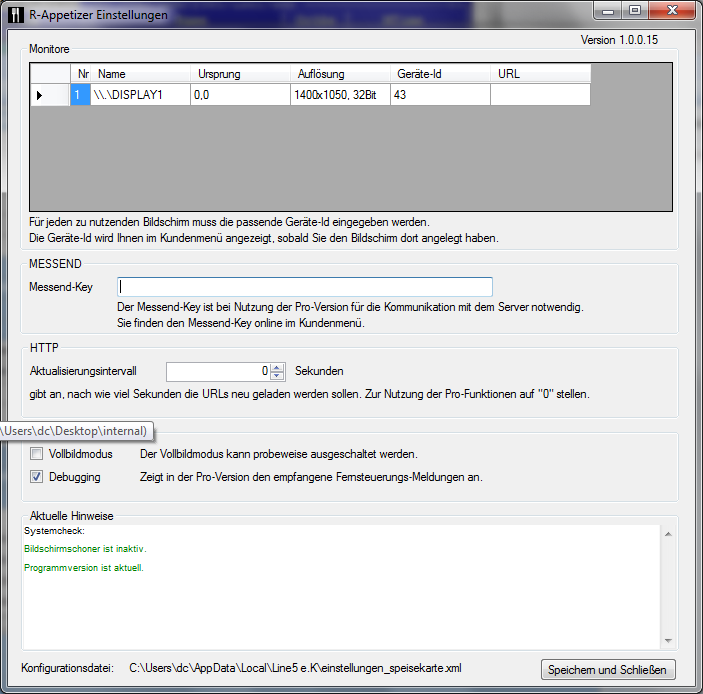The image size is (703, 694).
Task: Uncheck the Debugging checkbox
Action: tap(36, 477)
